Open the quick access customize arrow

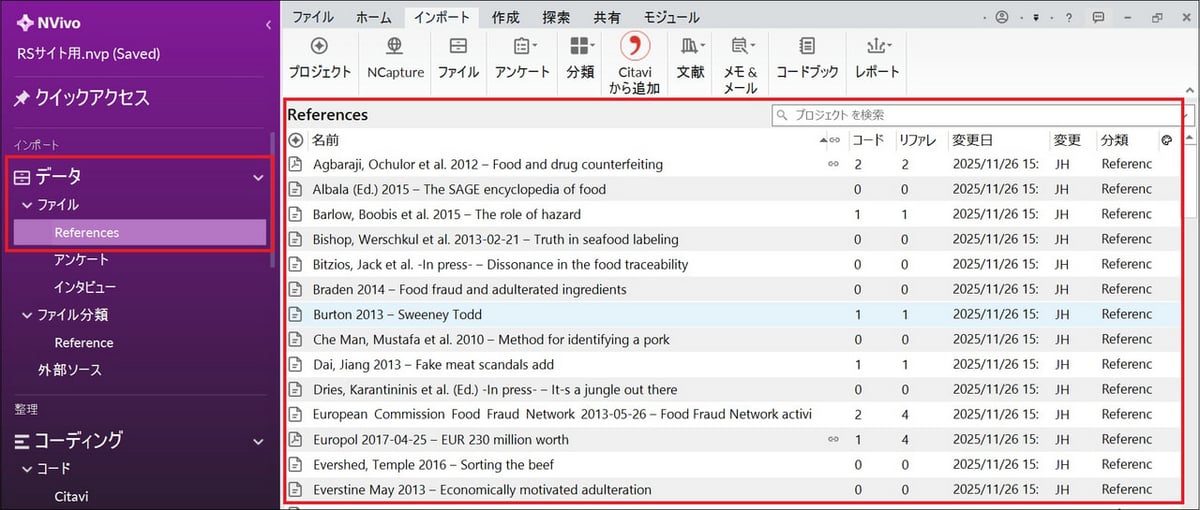click(1036, 17)
